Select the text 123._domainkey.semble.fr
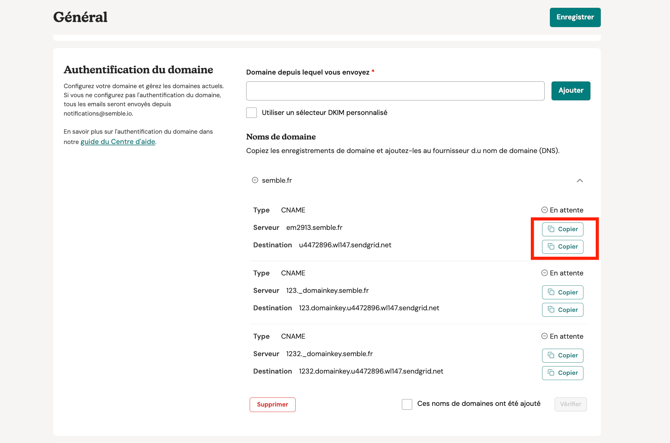670x443 pixels. coord(327,290)
